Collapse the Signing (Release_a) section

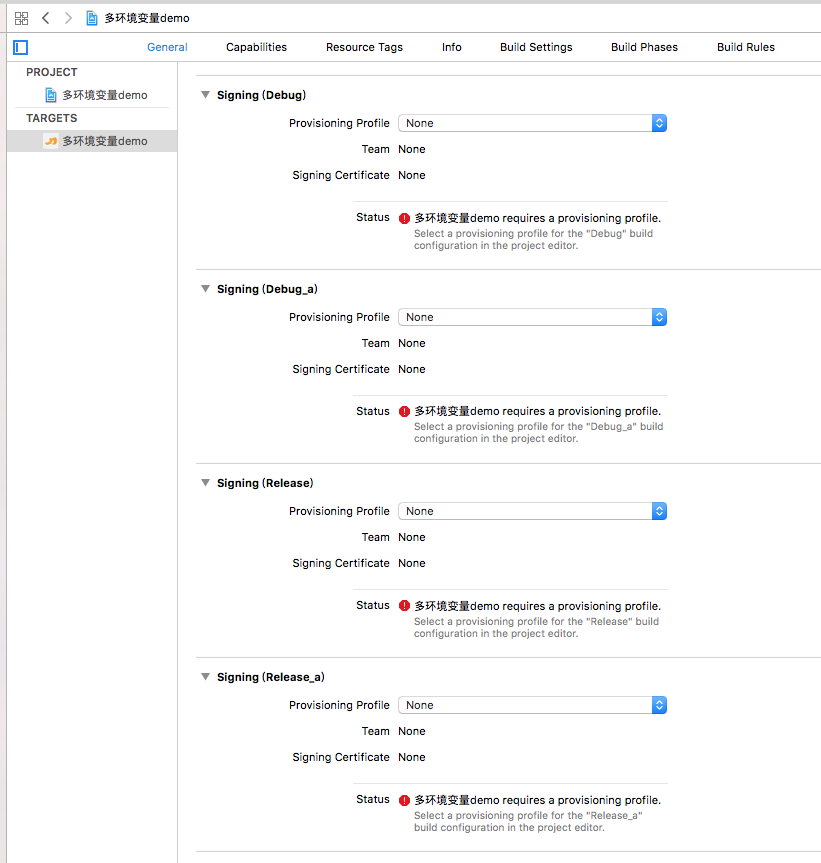pos(205,677)
